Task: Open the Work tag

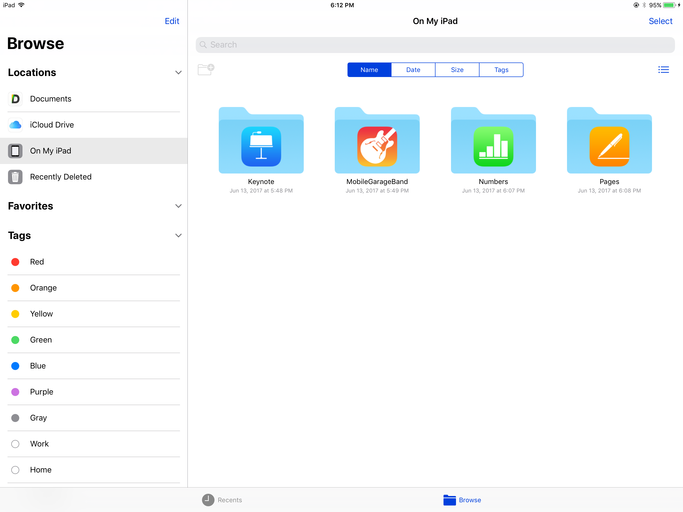Action: click(x=94, y=444)
